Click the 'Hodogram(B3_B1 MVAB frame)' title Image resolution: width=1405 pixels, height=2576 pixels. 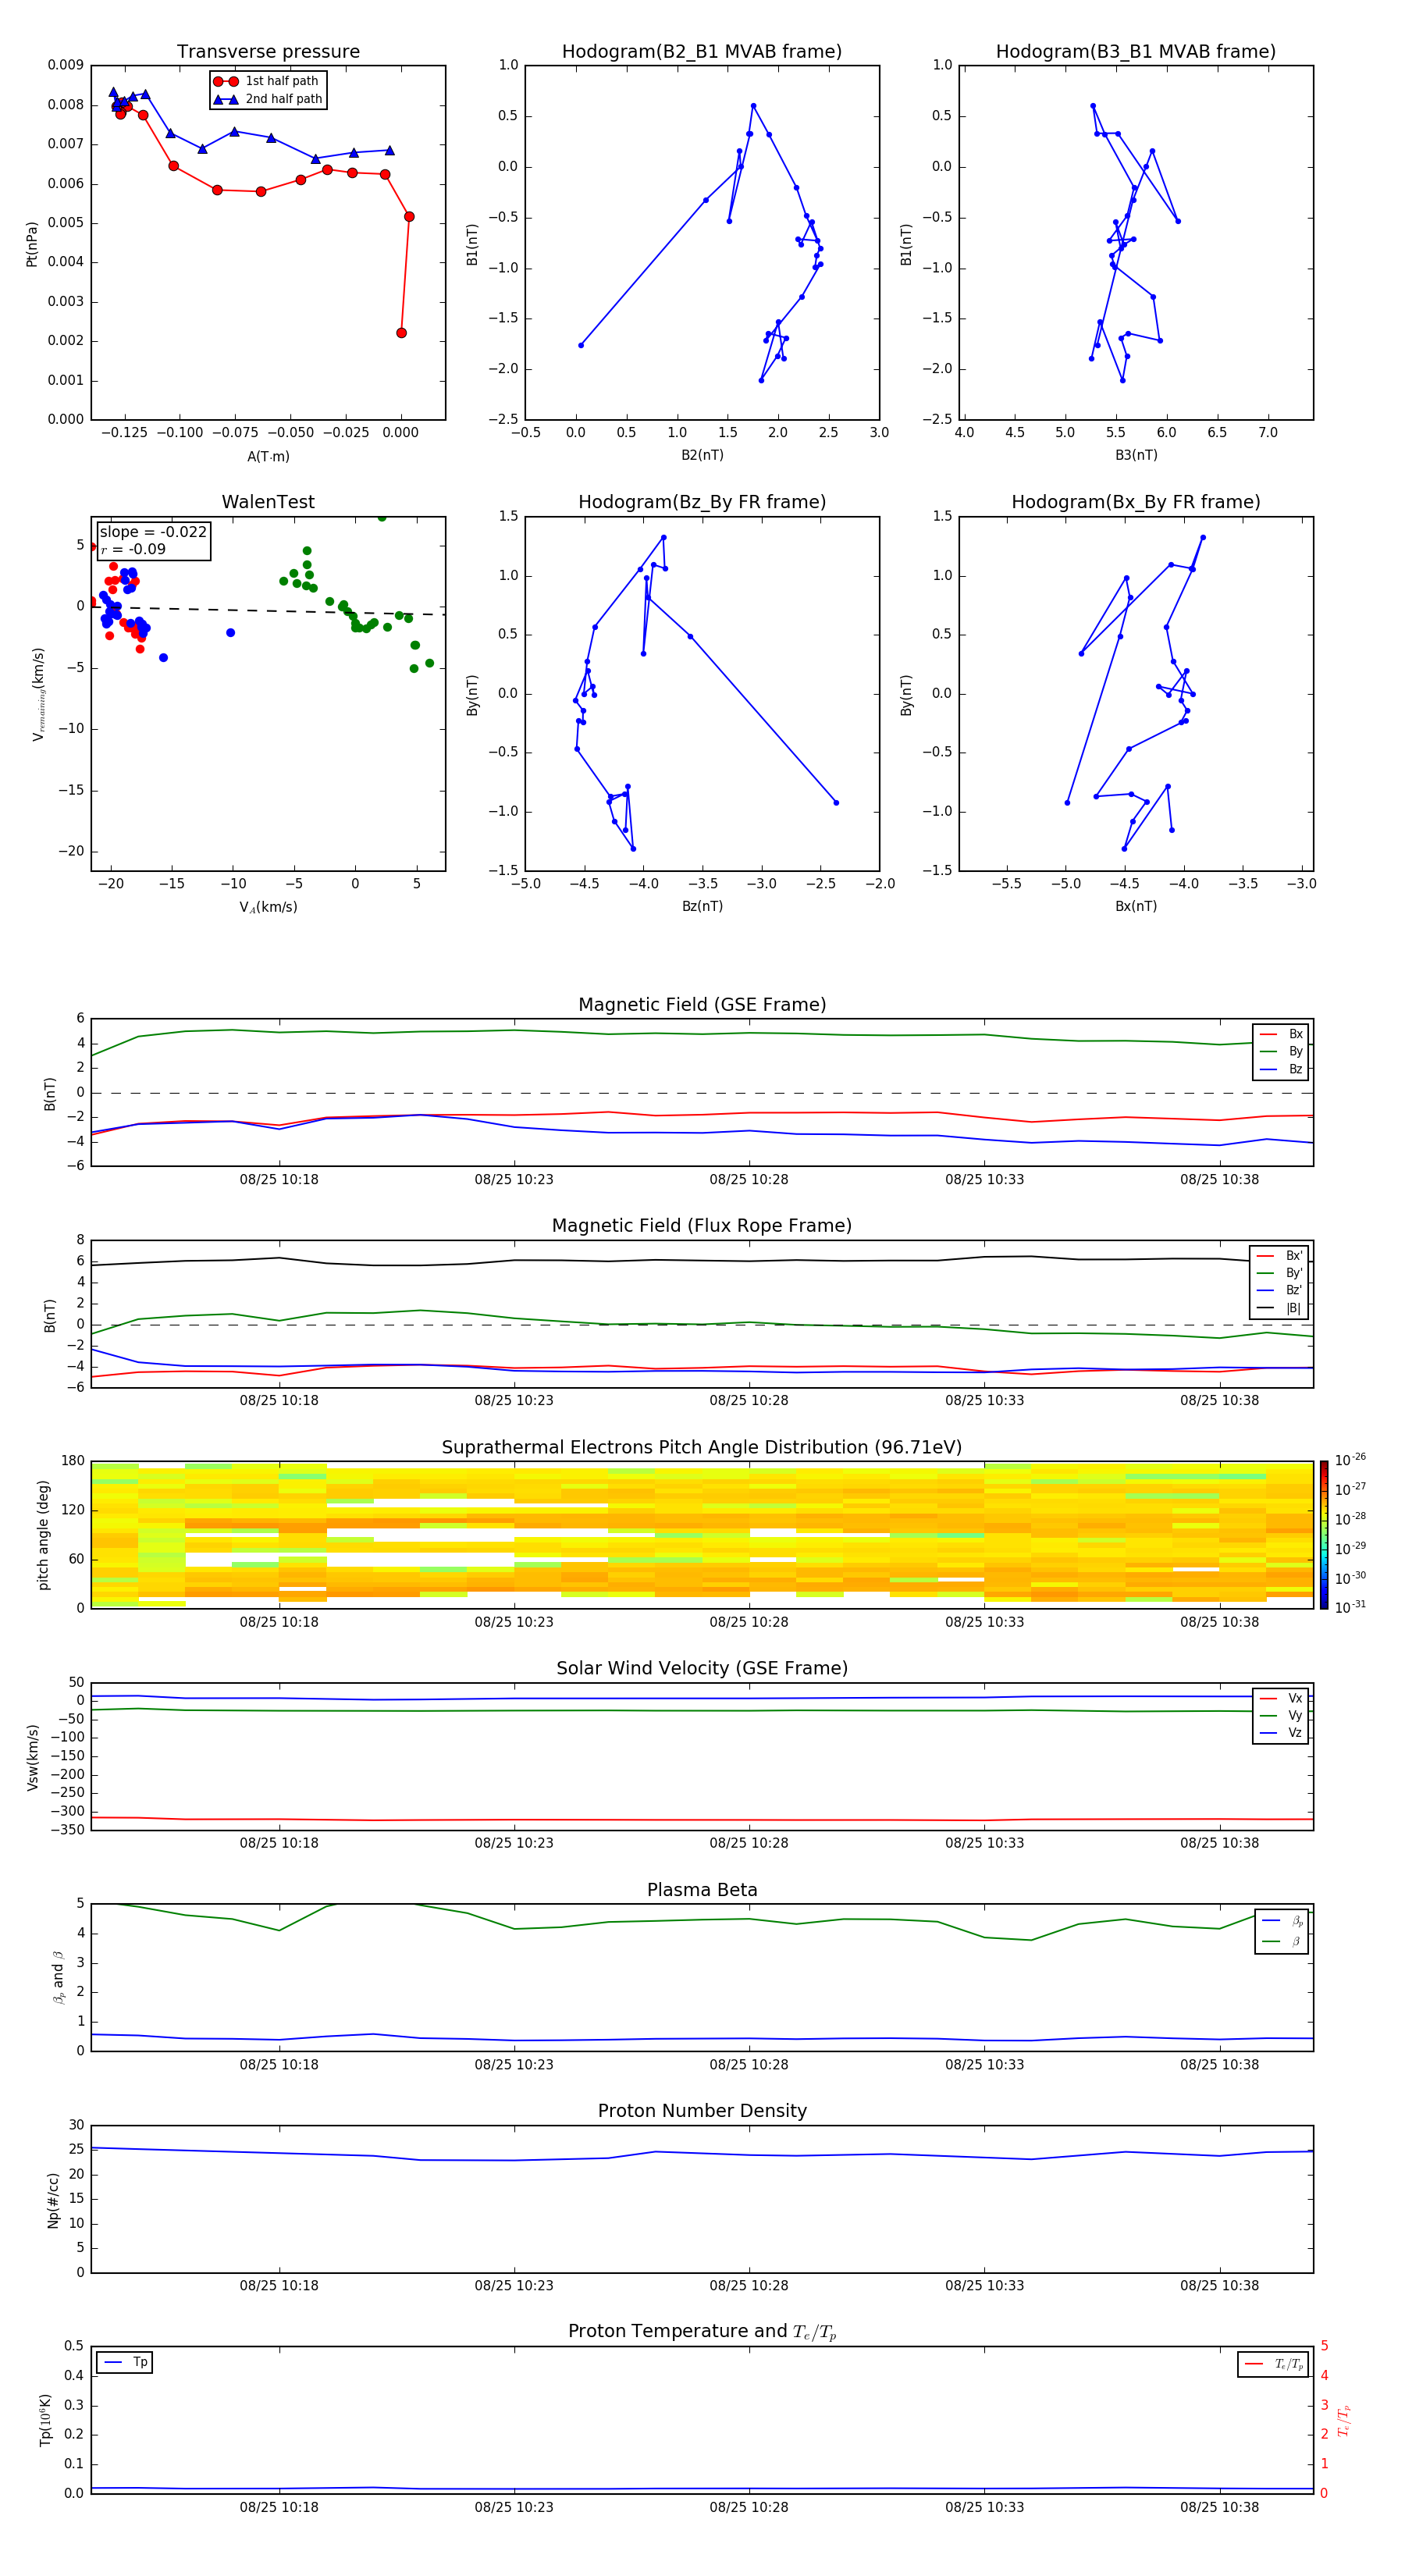coord(1136,52)
